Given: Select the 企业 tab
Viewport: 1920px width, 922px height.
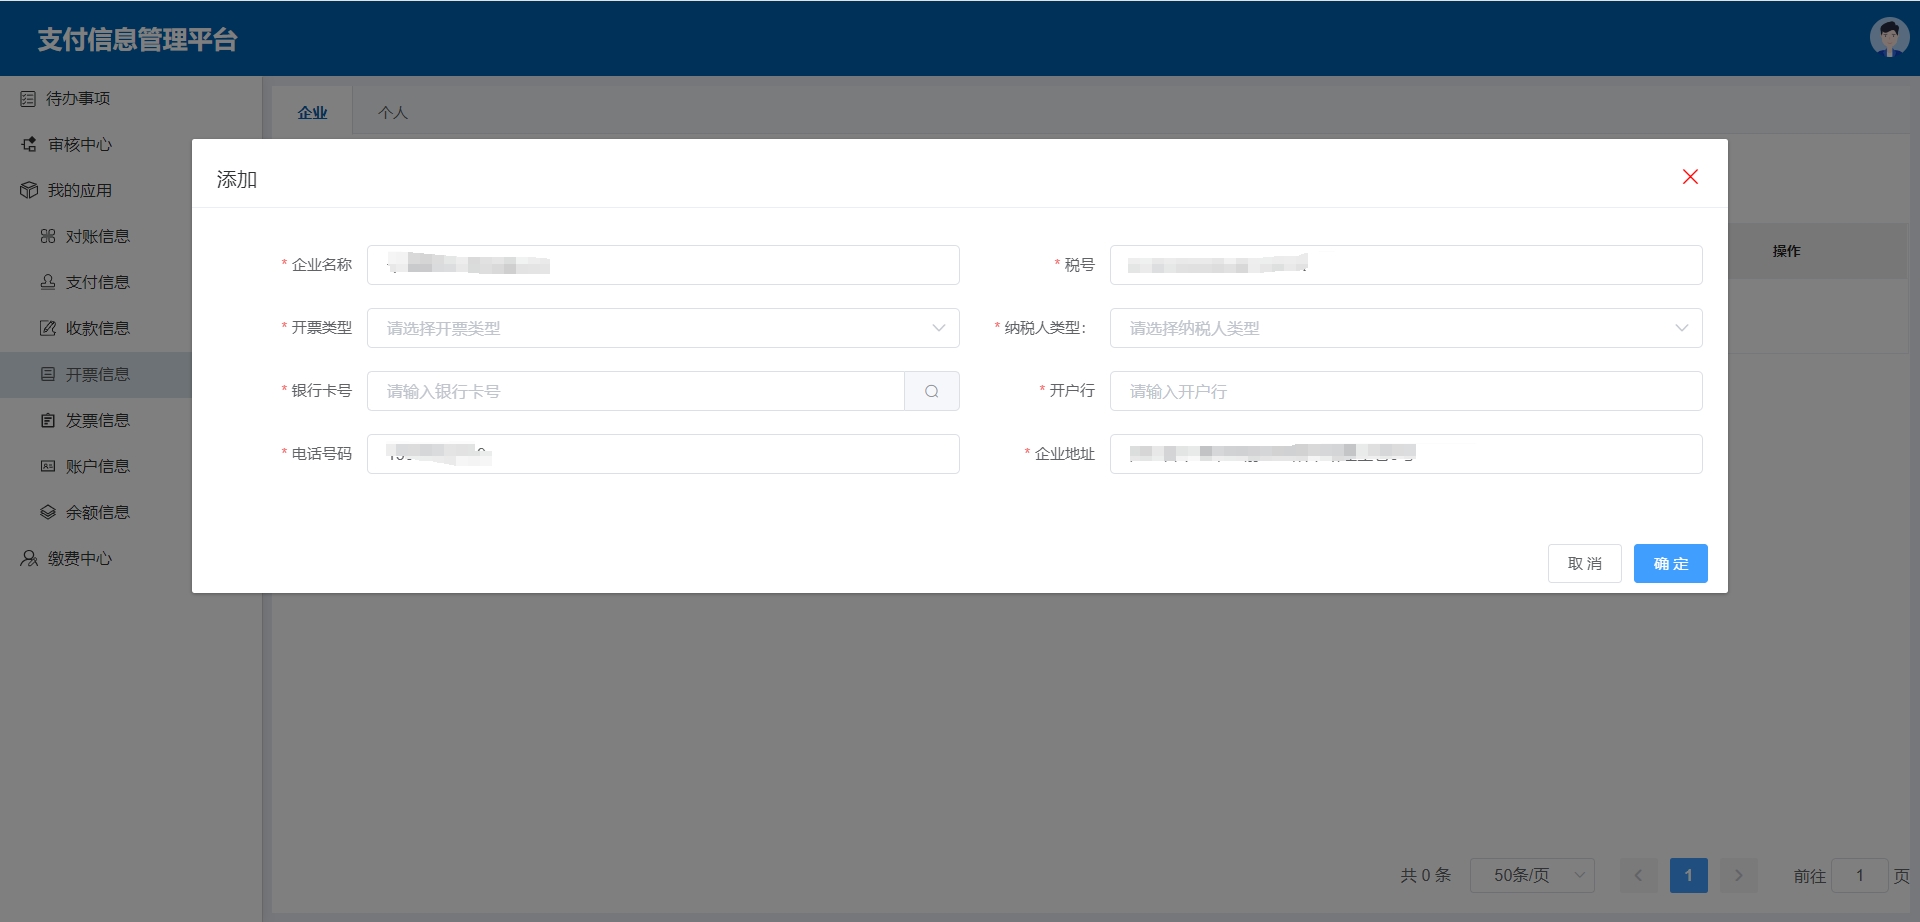Looking at the screenshot, I should click(x=312, y=113).
